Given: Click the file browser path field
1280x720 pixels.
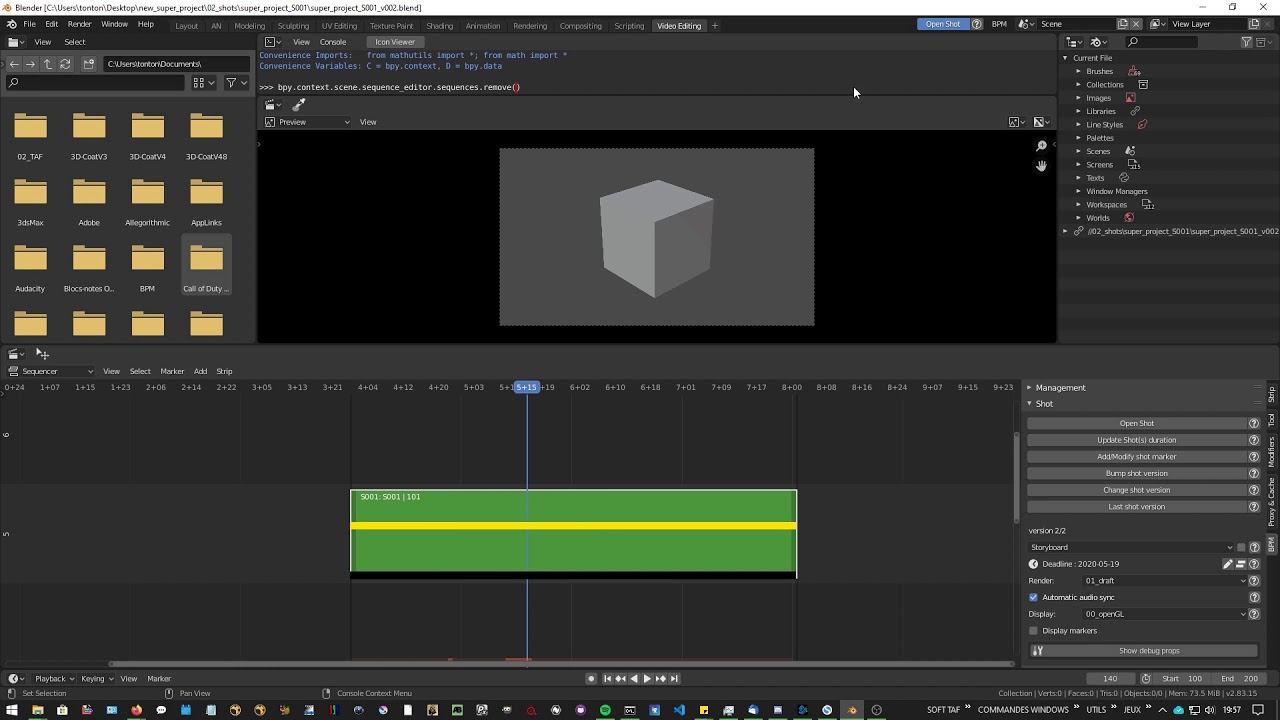Looking at the screenshot, I should pyautogui.click(x=176, y=64).
